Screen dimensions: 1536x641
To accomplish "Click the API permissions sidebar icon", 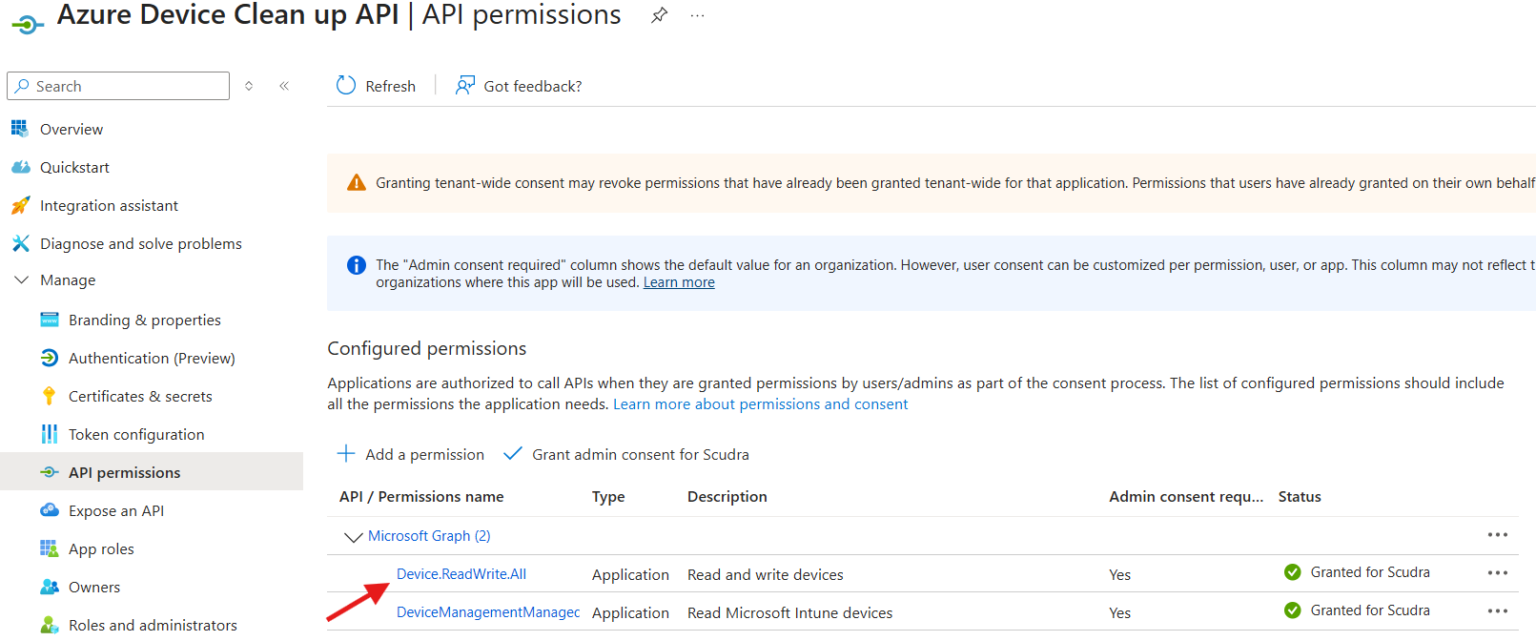I will tap(49, 472).
